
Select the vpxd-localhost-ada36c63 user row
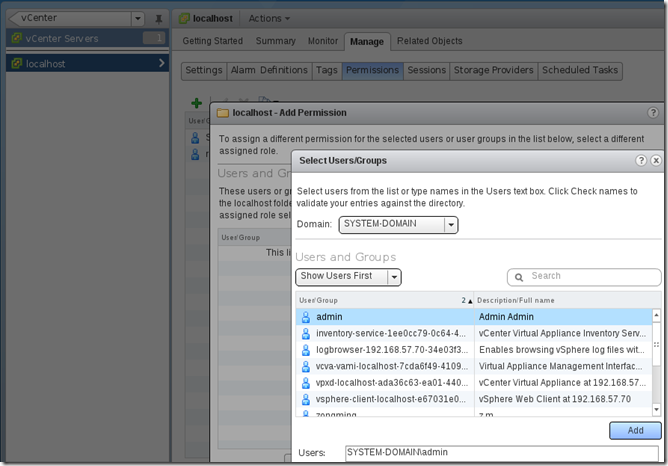[x=474, y=383]
